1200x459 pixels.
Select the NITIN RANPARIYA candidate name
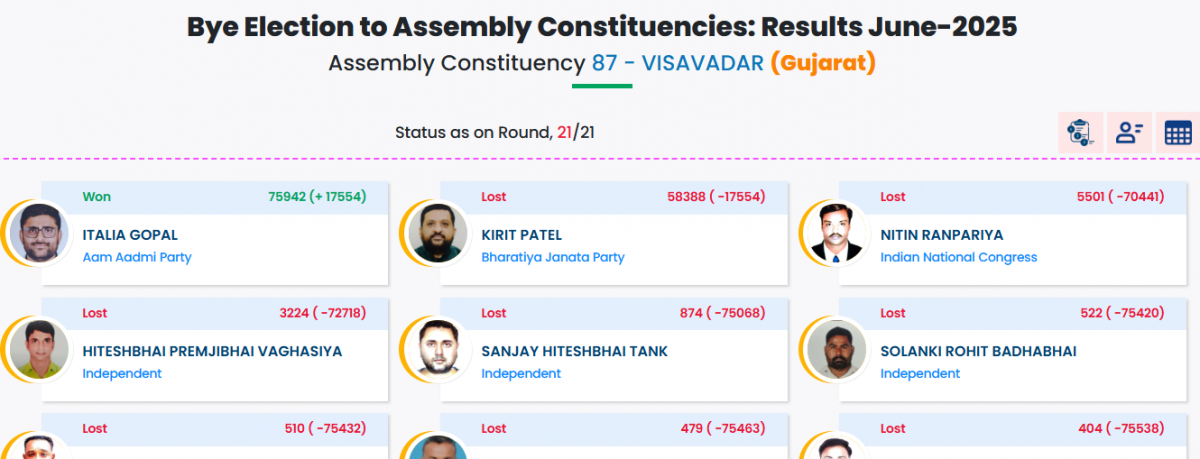pos(942,235)
